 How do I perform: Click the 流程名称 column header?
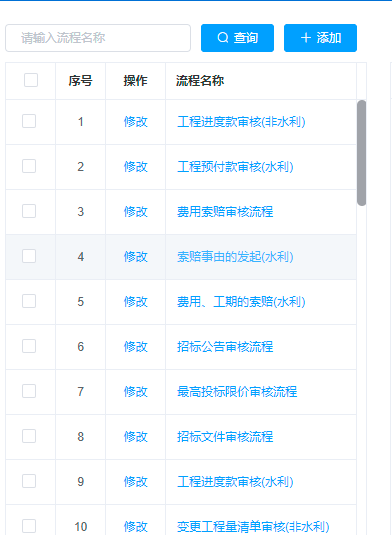coord(200,81)
